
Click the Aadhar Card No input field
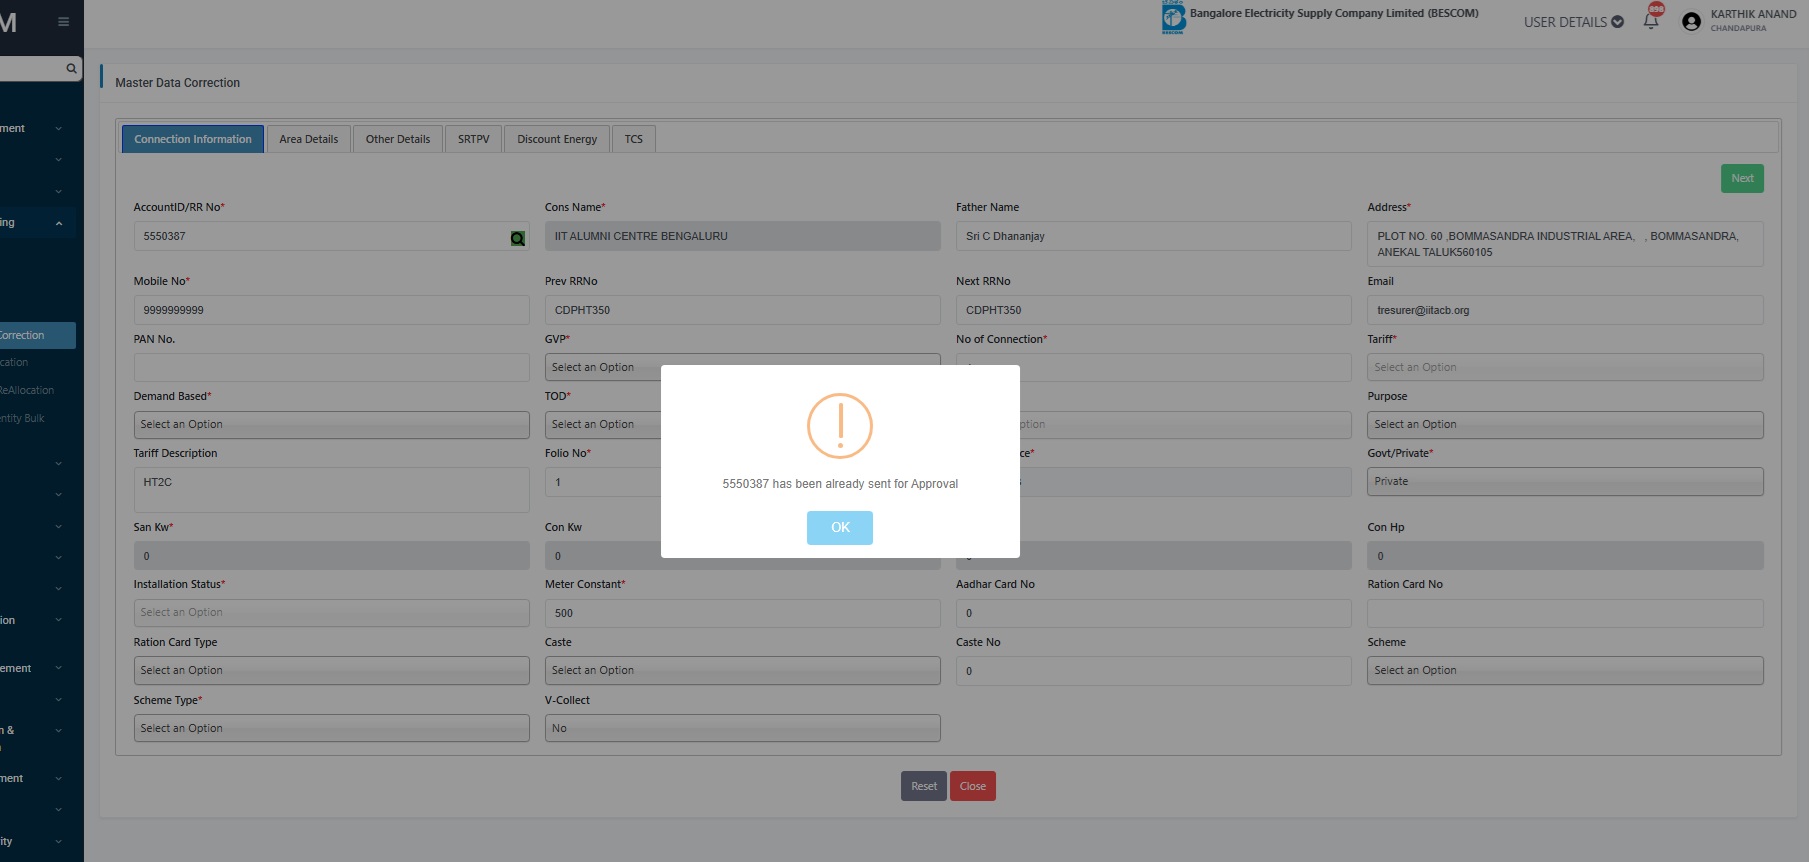(1153, 613)
